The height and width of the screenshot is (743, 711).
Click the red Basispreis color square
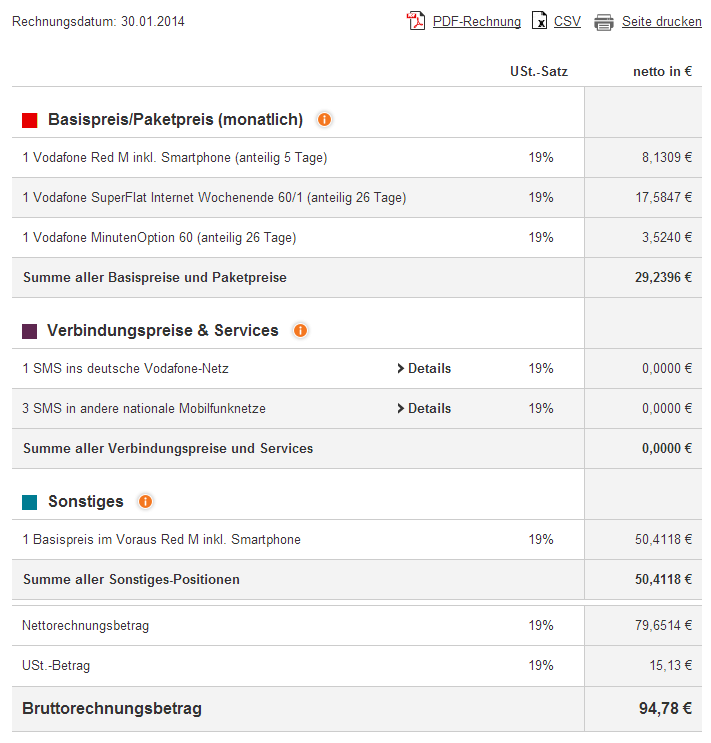(30, 121)
